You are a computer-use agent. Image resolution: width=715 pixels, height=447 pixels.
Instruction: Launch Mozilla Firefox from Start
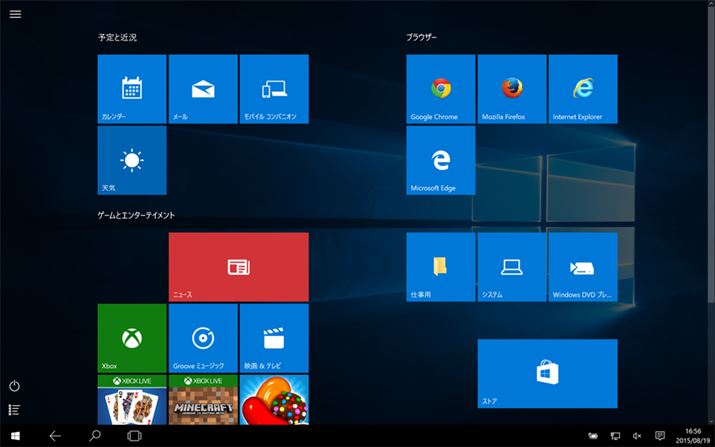[512, 89]
